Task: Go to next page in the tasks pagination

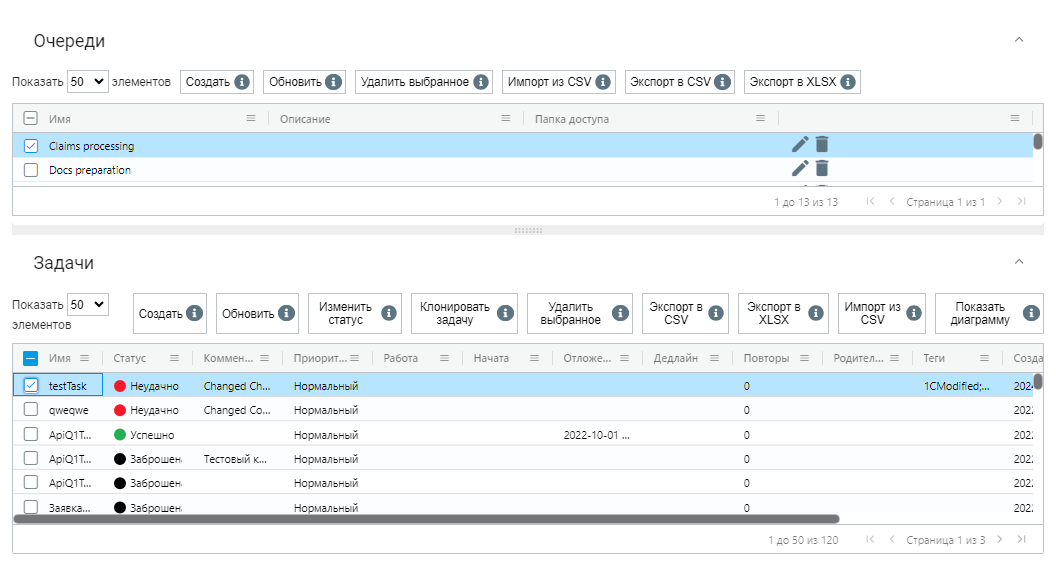Action: (1000, 539)
